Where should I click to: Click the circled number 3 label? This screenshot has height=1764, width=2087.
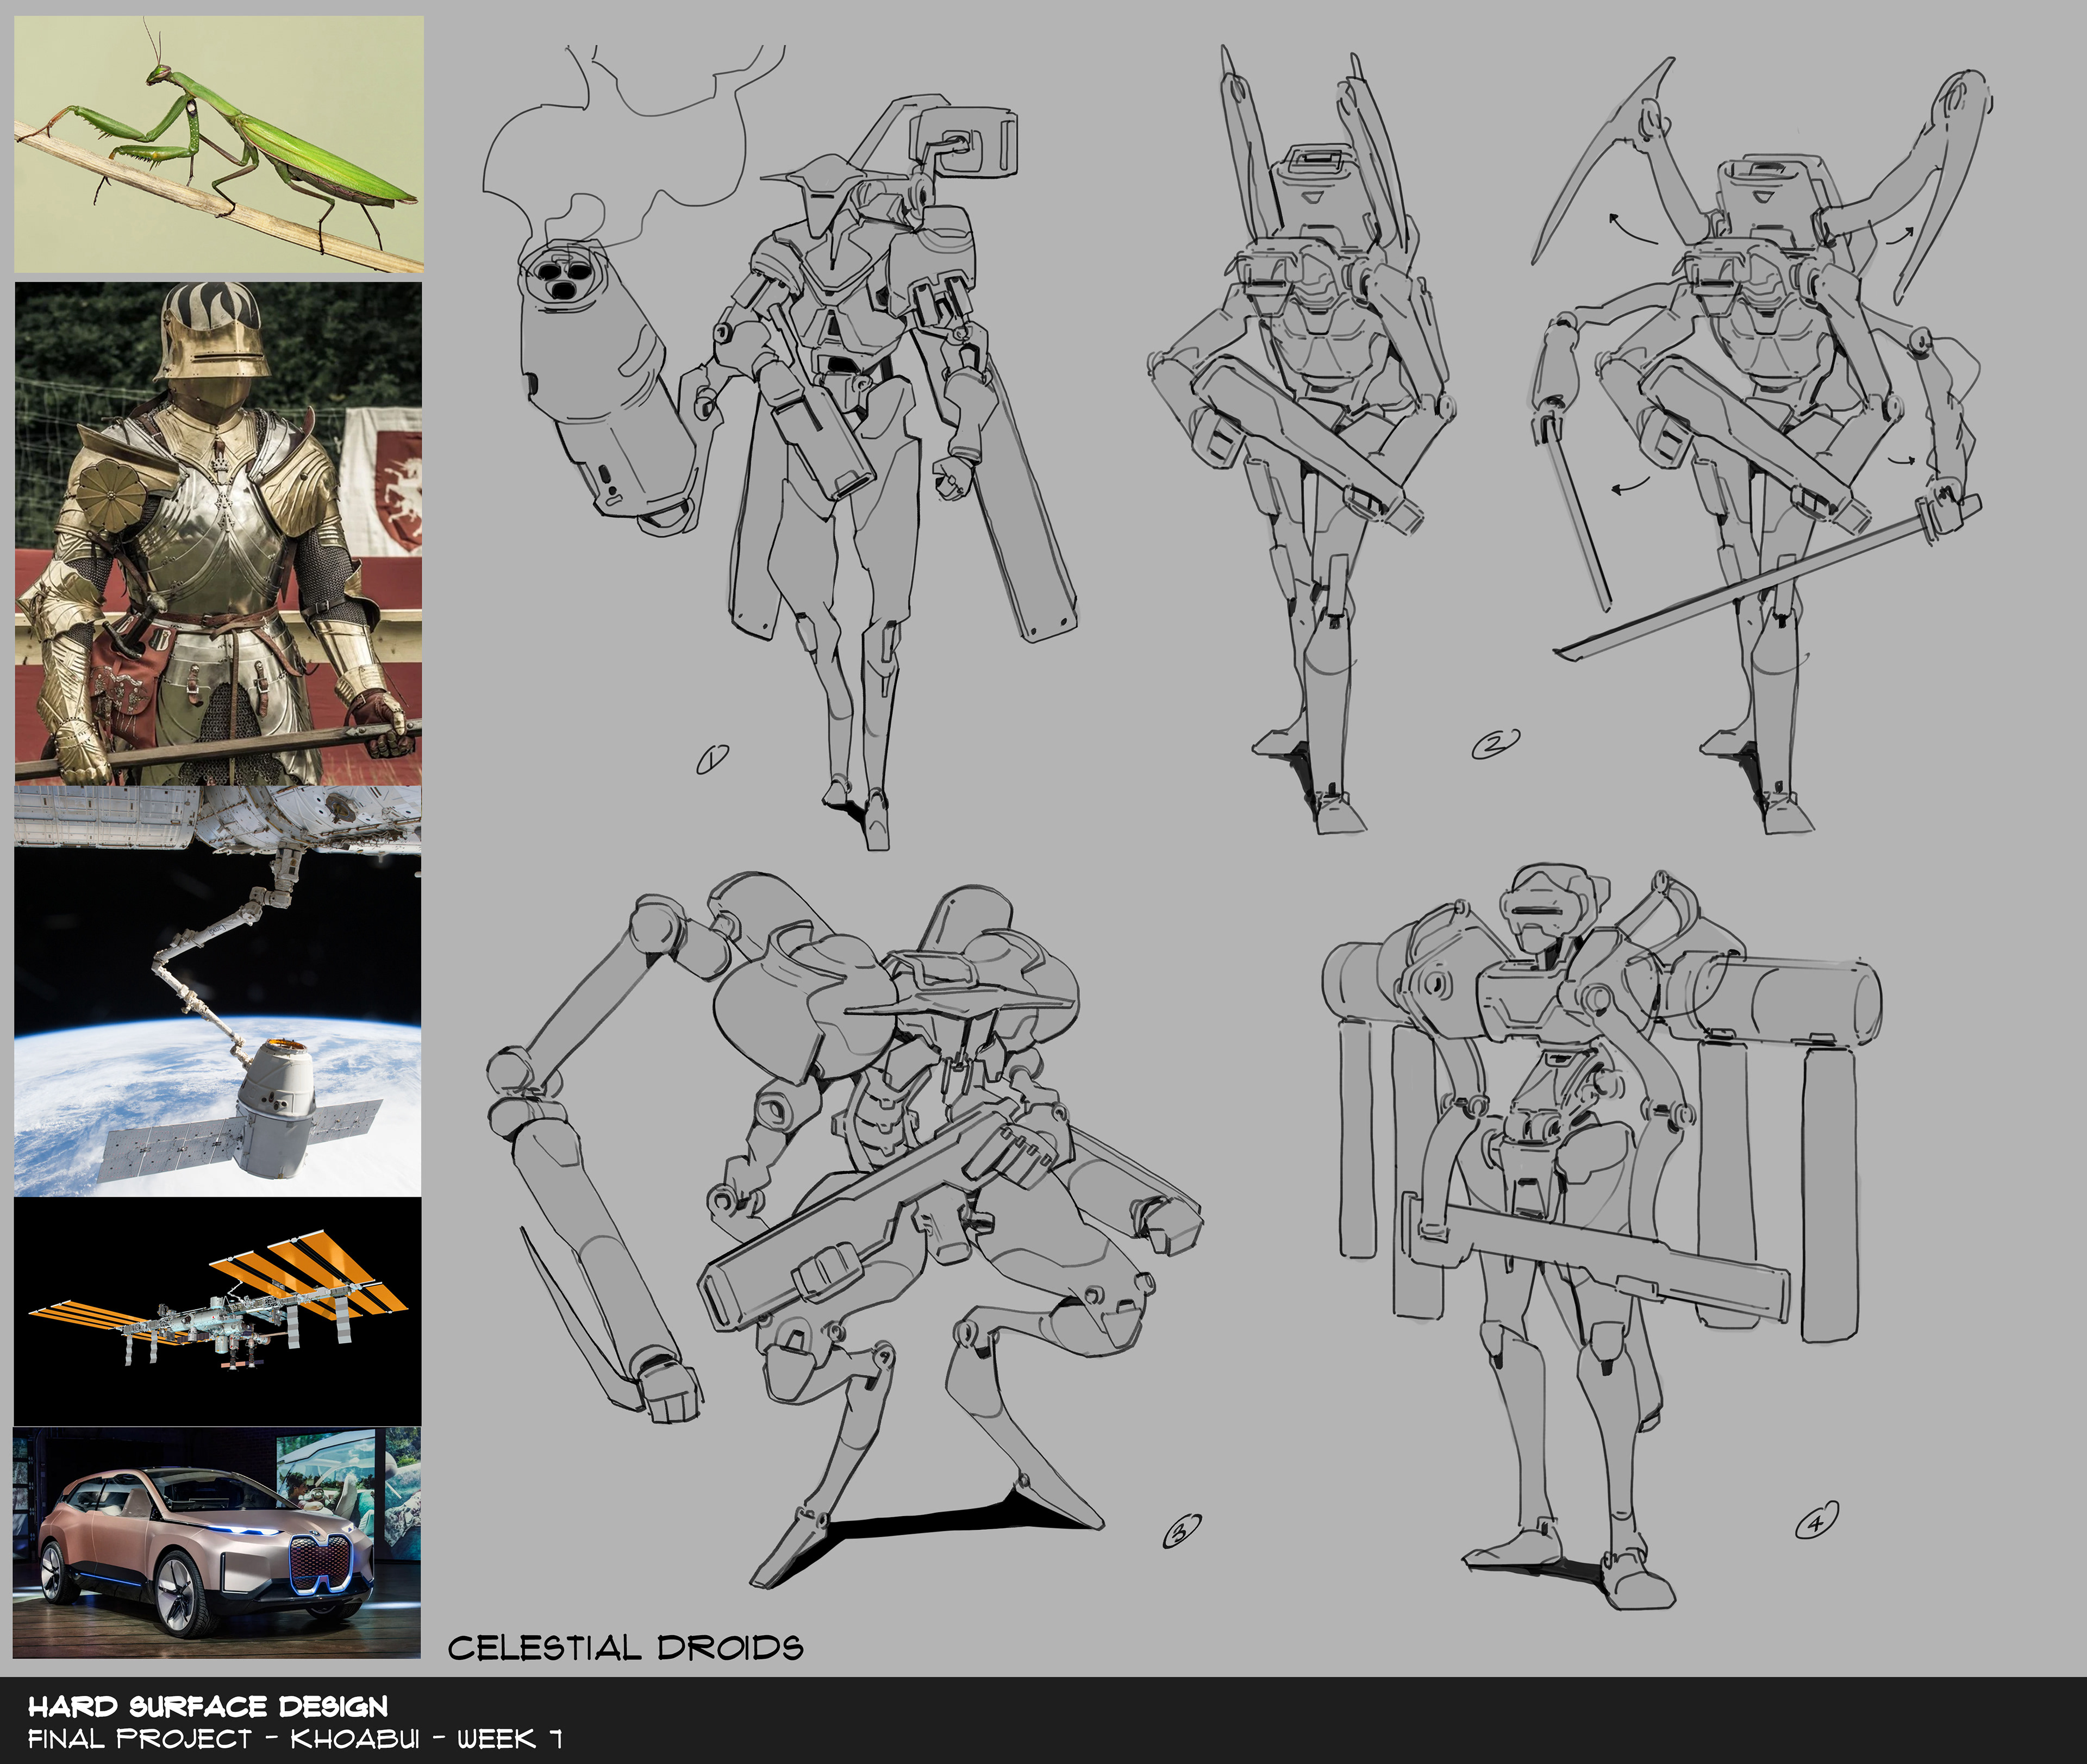tap(1181, 1531)
